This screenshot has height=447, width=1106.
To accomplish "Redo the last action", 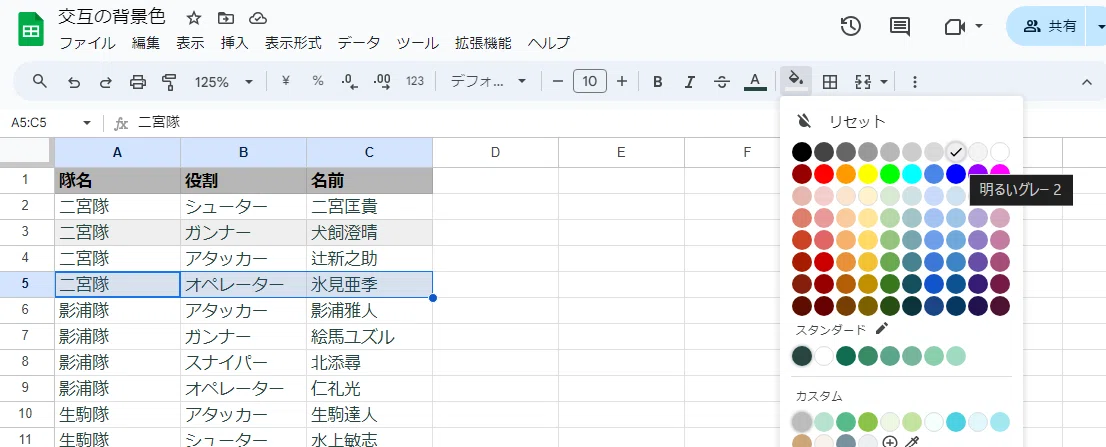I will (105, 82).
